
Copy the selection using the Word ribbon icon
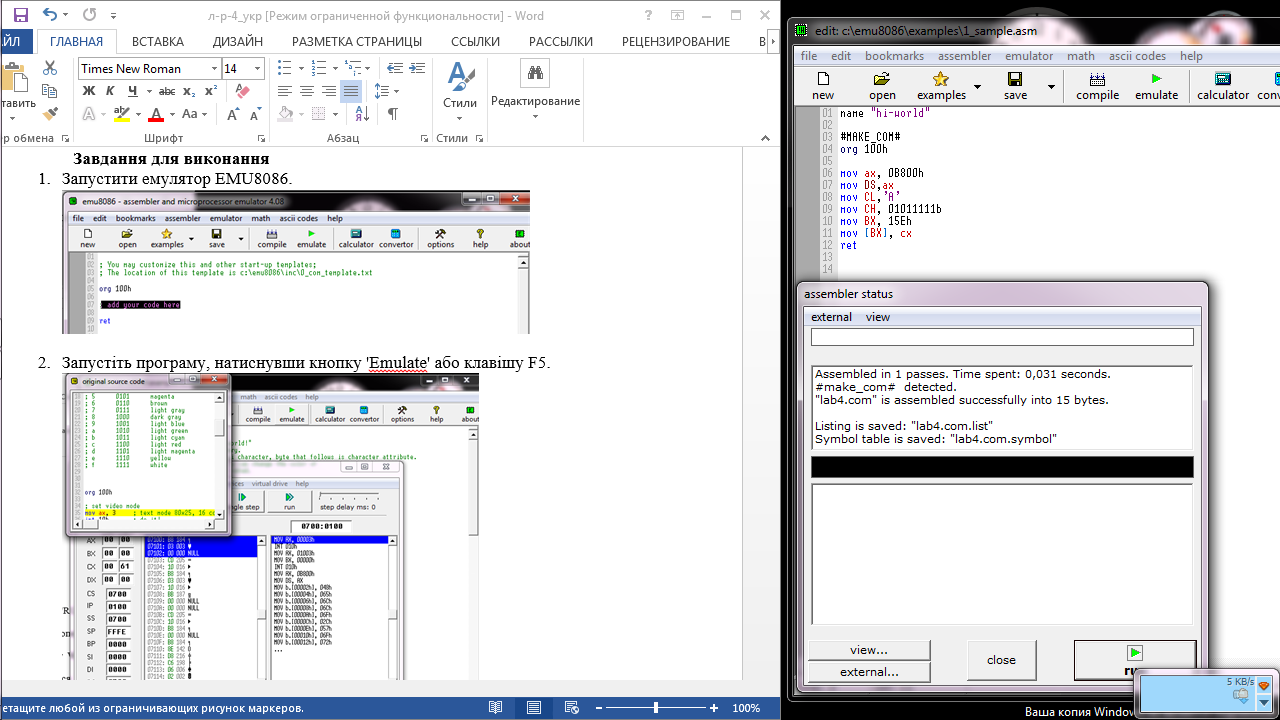point(50,91)
